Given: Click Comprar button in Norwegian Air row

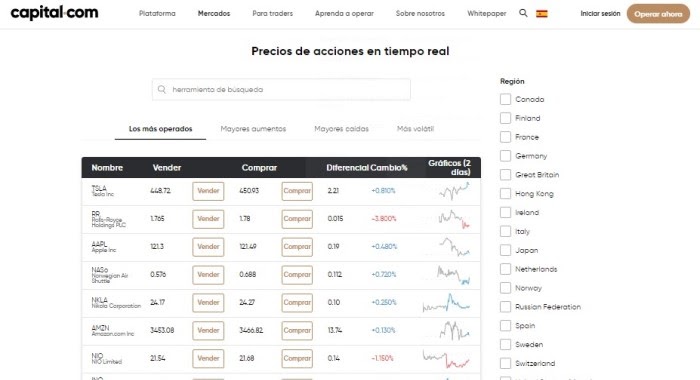Looking at the screenshot, I should [x=297, y=275].
